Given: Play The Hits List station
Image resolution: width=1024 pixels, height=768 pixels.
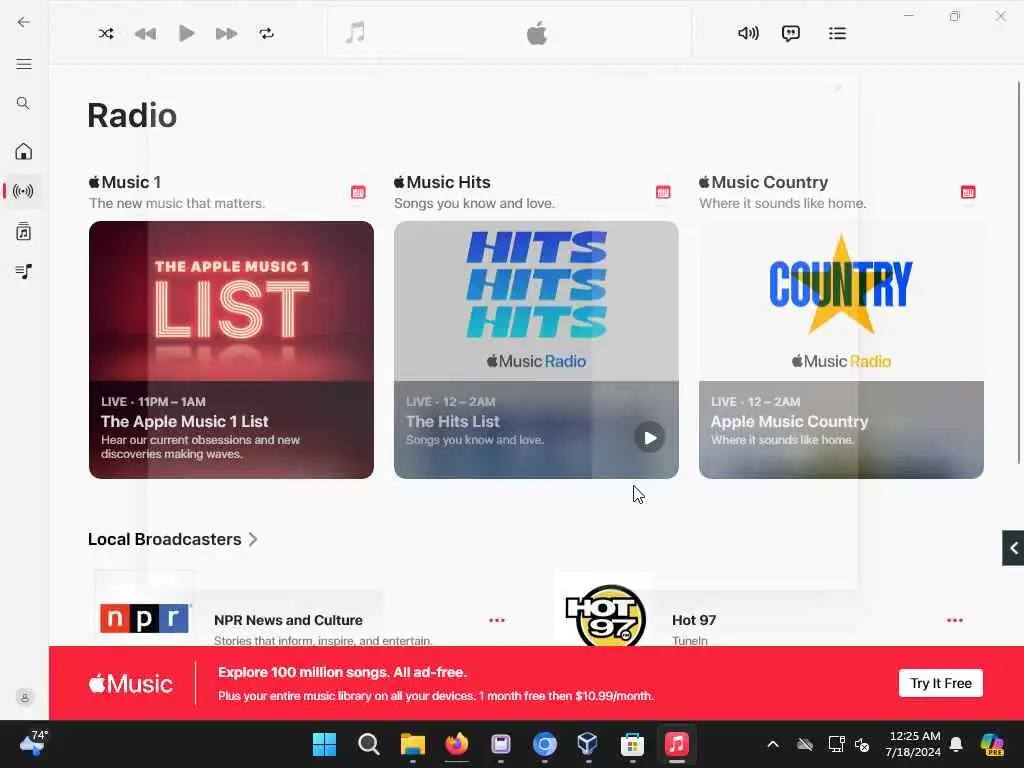Looking at the screenshot, I should click(650, 438).
